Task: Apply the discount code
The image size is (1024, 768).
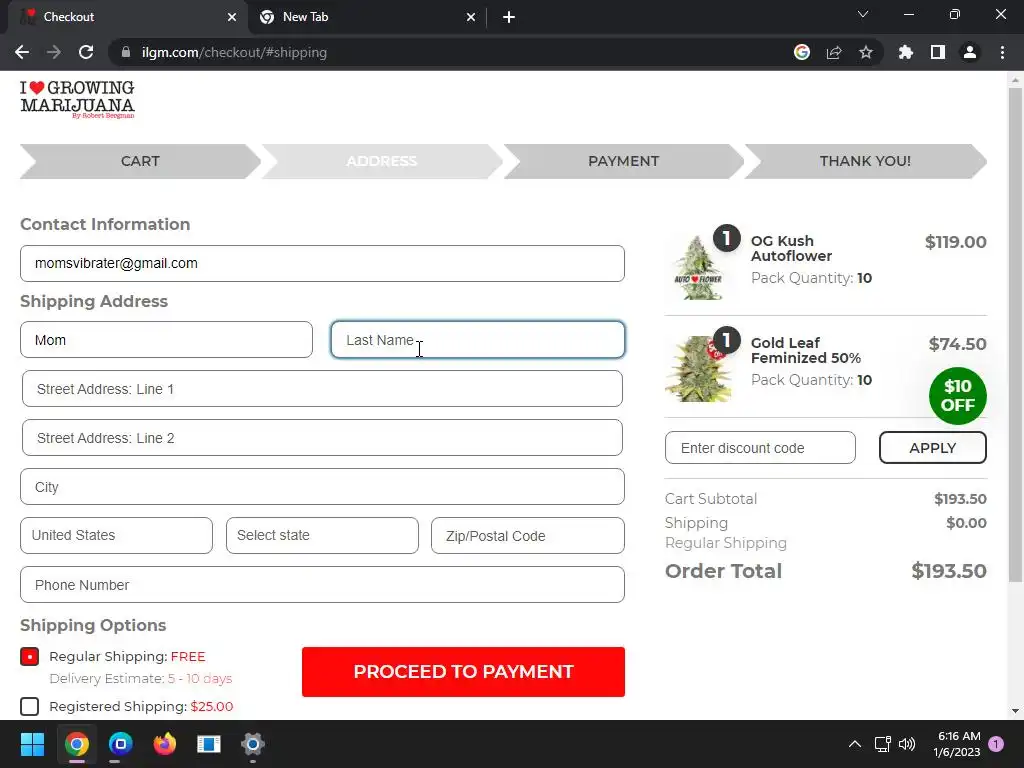Action: (933, 448)
